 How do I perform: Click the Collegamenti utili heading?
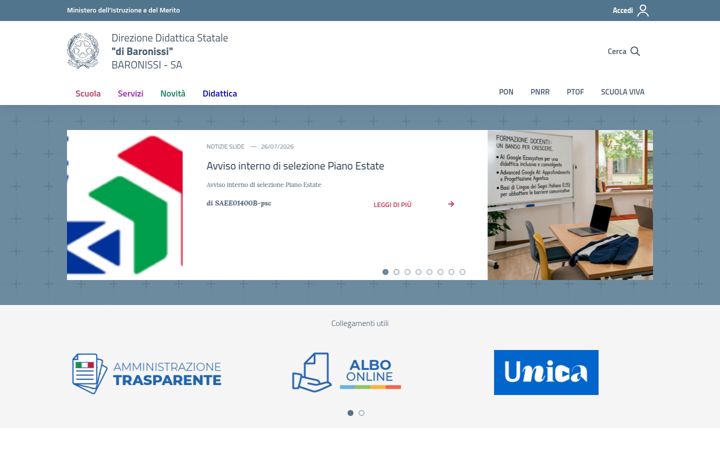[x=360, y=323]
